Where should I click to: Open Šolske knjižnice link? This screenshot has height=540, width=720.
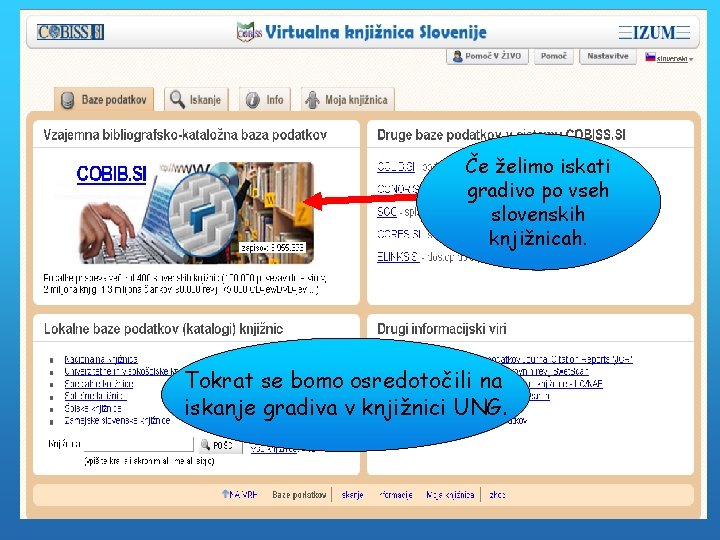[93, 408]
